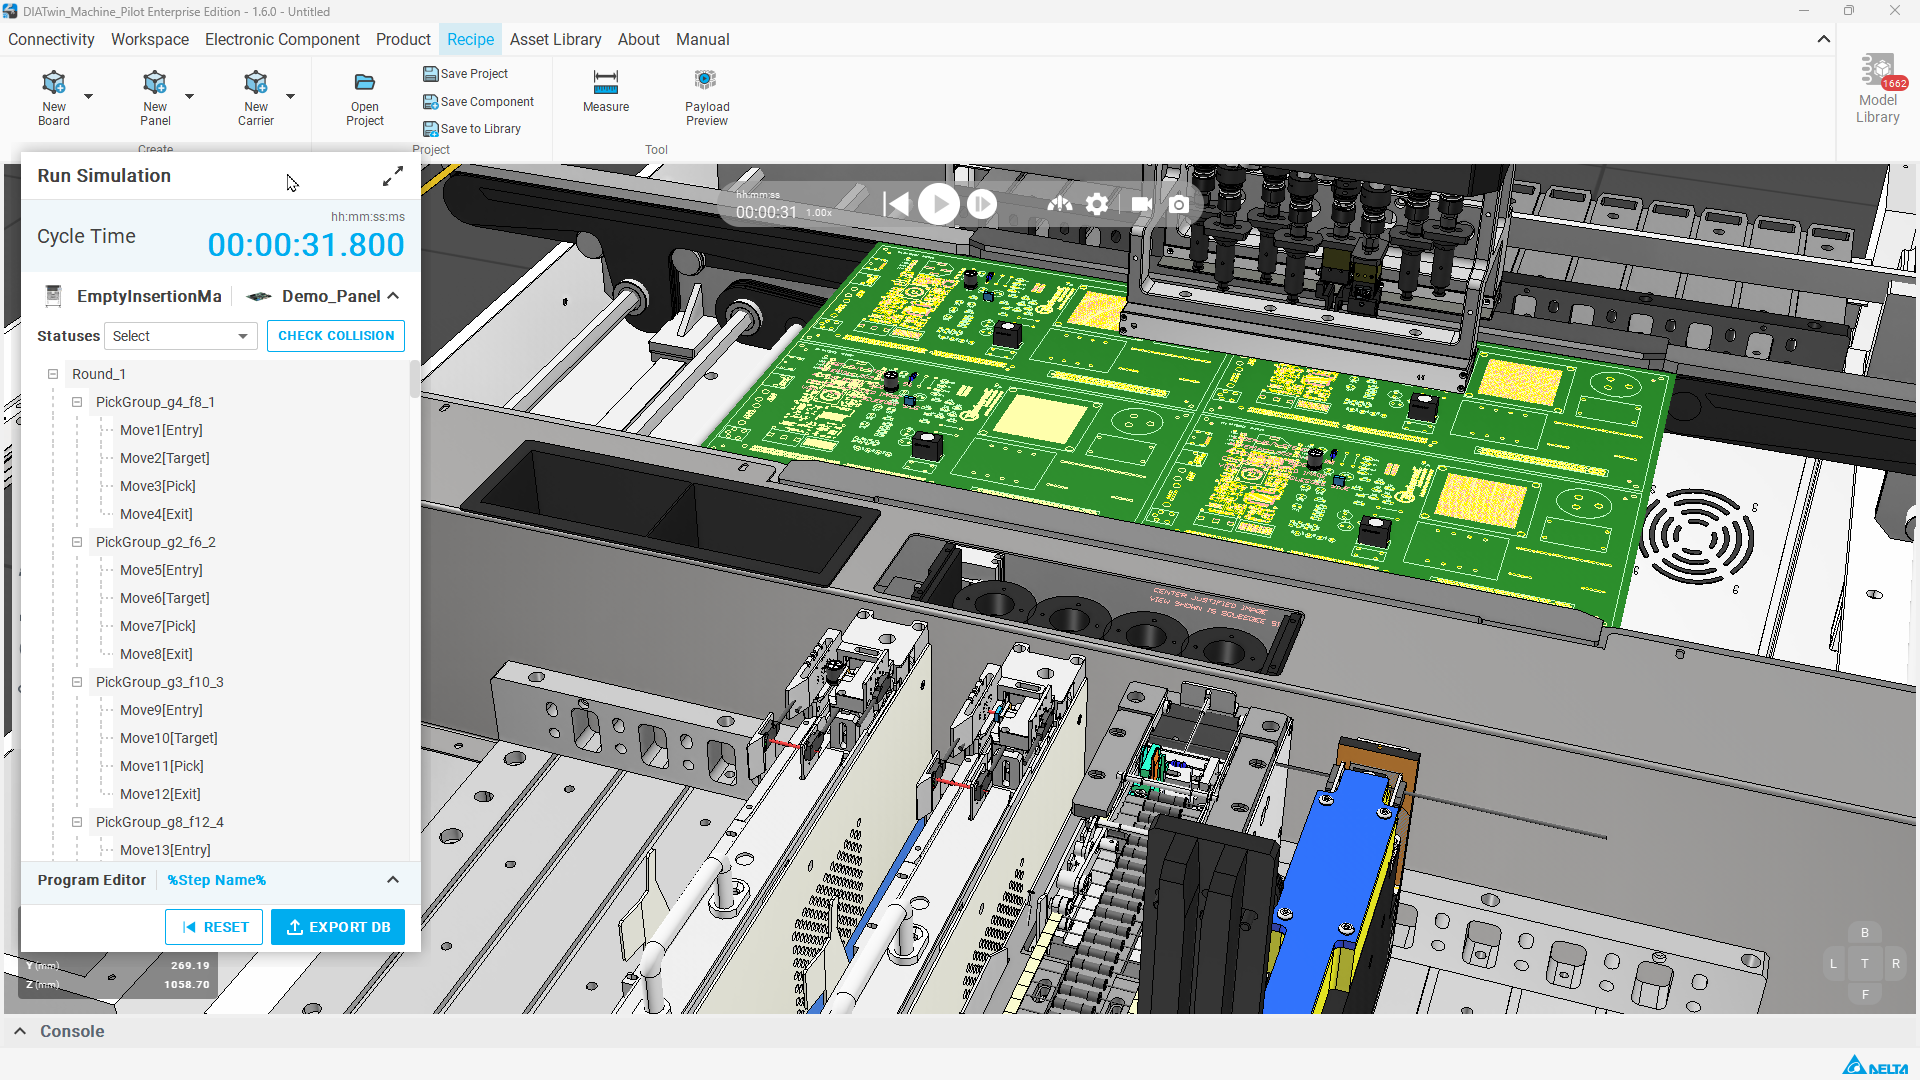
Task: Start video recording of the simulation
Action: click(1141, 204)
